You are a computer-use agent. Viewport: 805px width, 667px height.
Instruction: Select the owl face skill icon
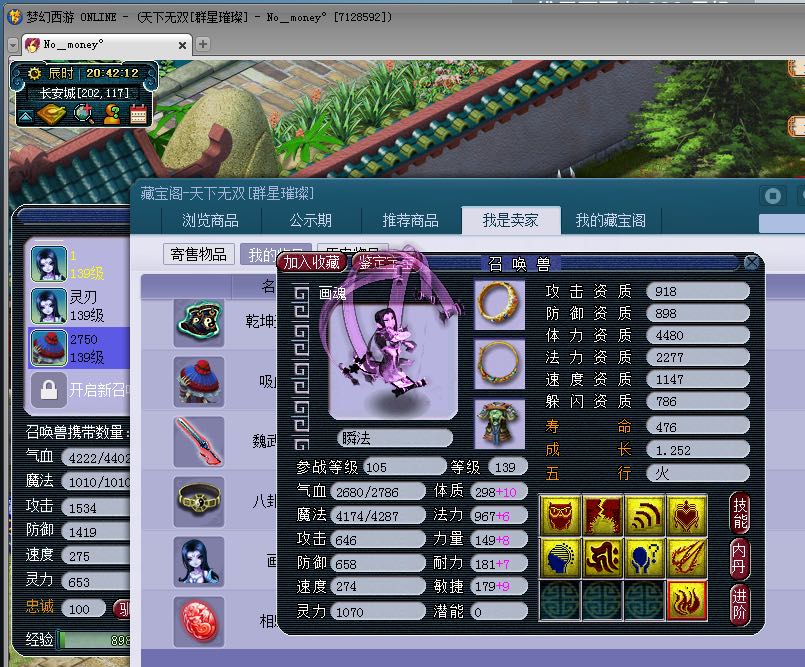(x=560, y=515)
